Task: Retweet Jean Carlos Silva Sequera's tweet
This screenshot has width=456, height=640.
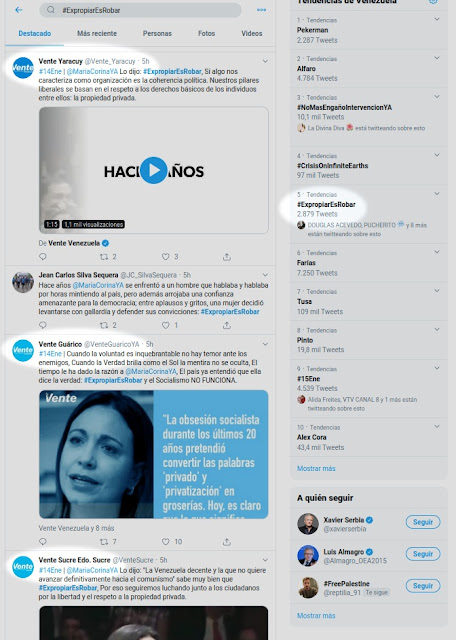Action: (105, 325)
